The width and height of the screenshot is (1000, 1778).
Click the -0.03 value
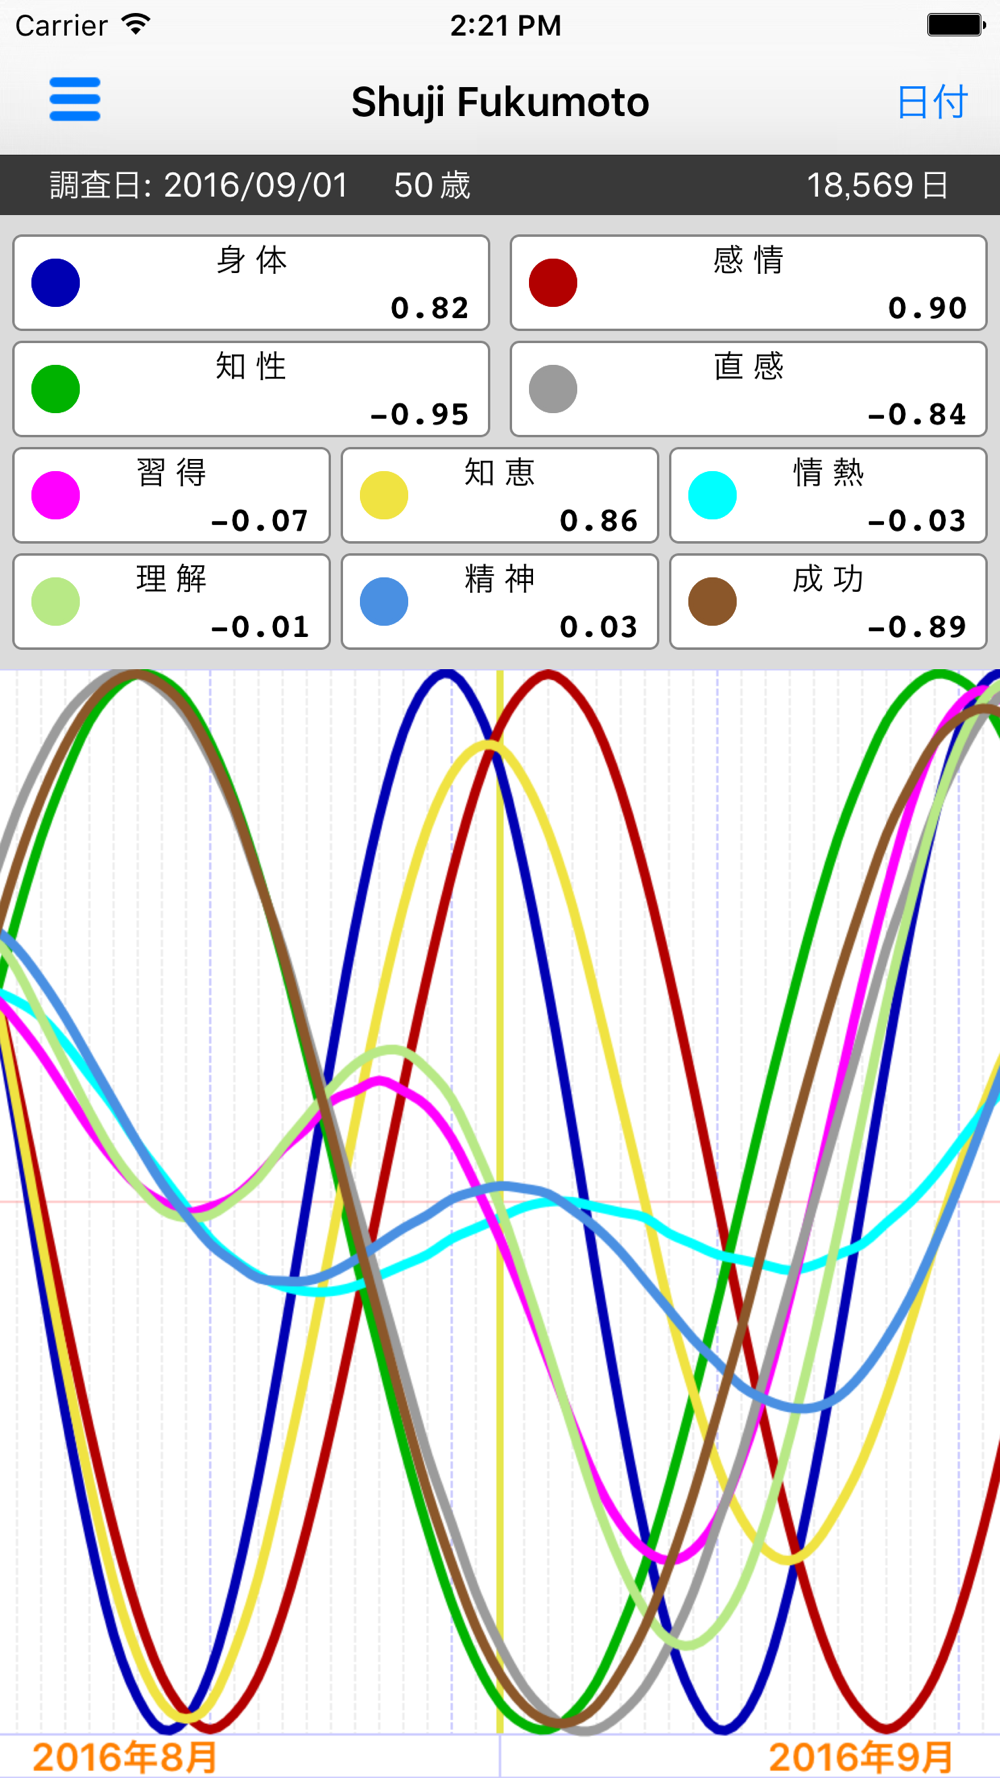point(917,520)
